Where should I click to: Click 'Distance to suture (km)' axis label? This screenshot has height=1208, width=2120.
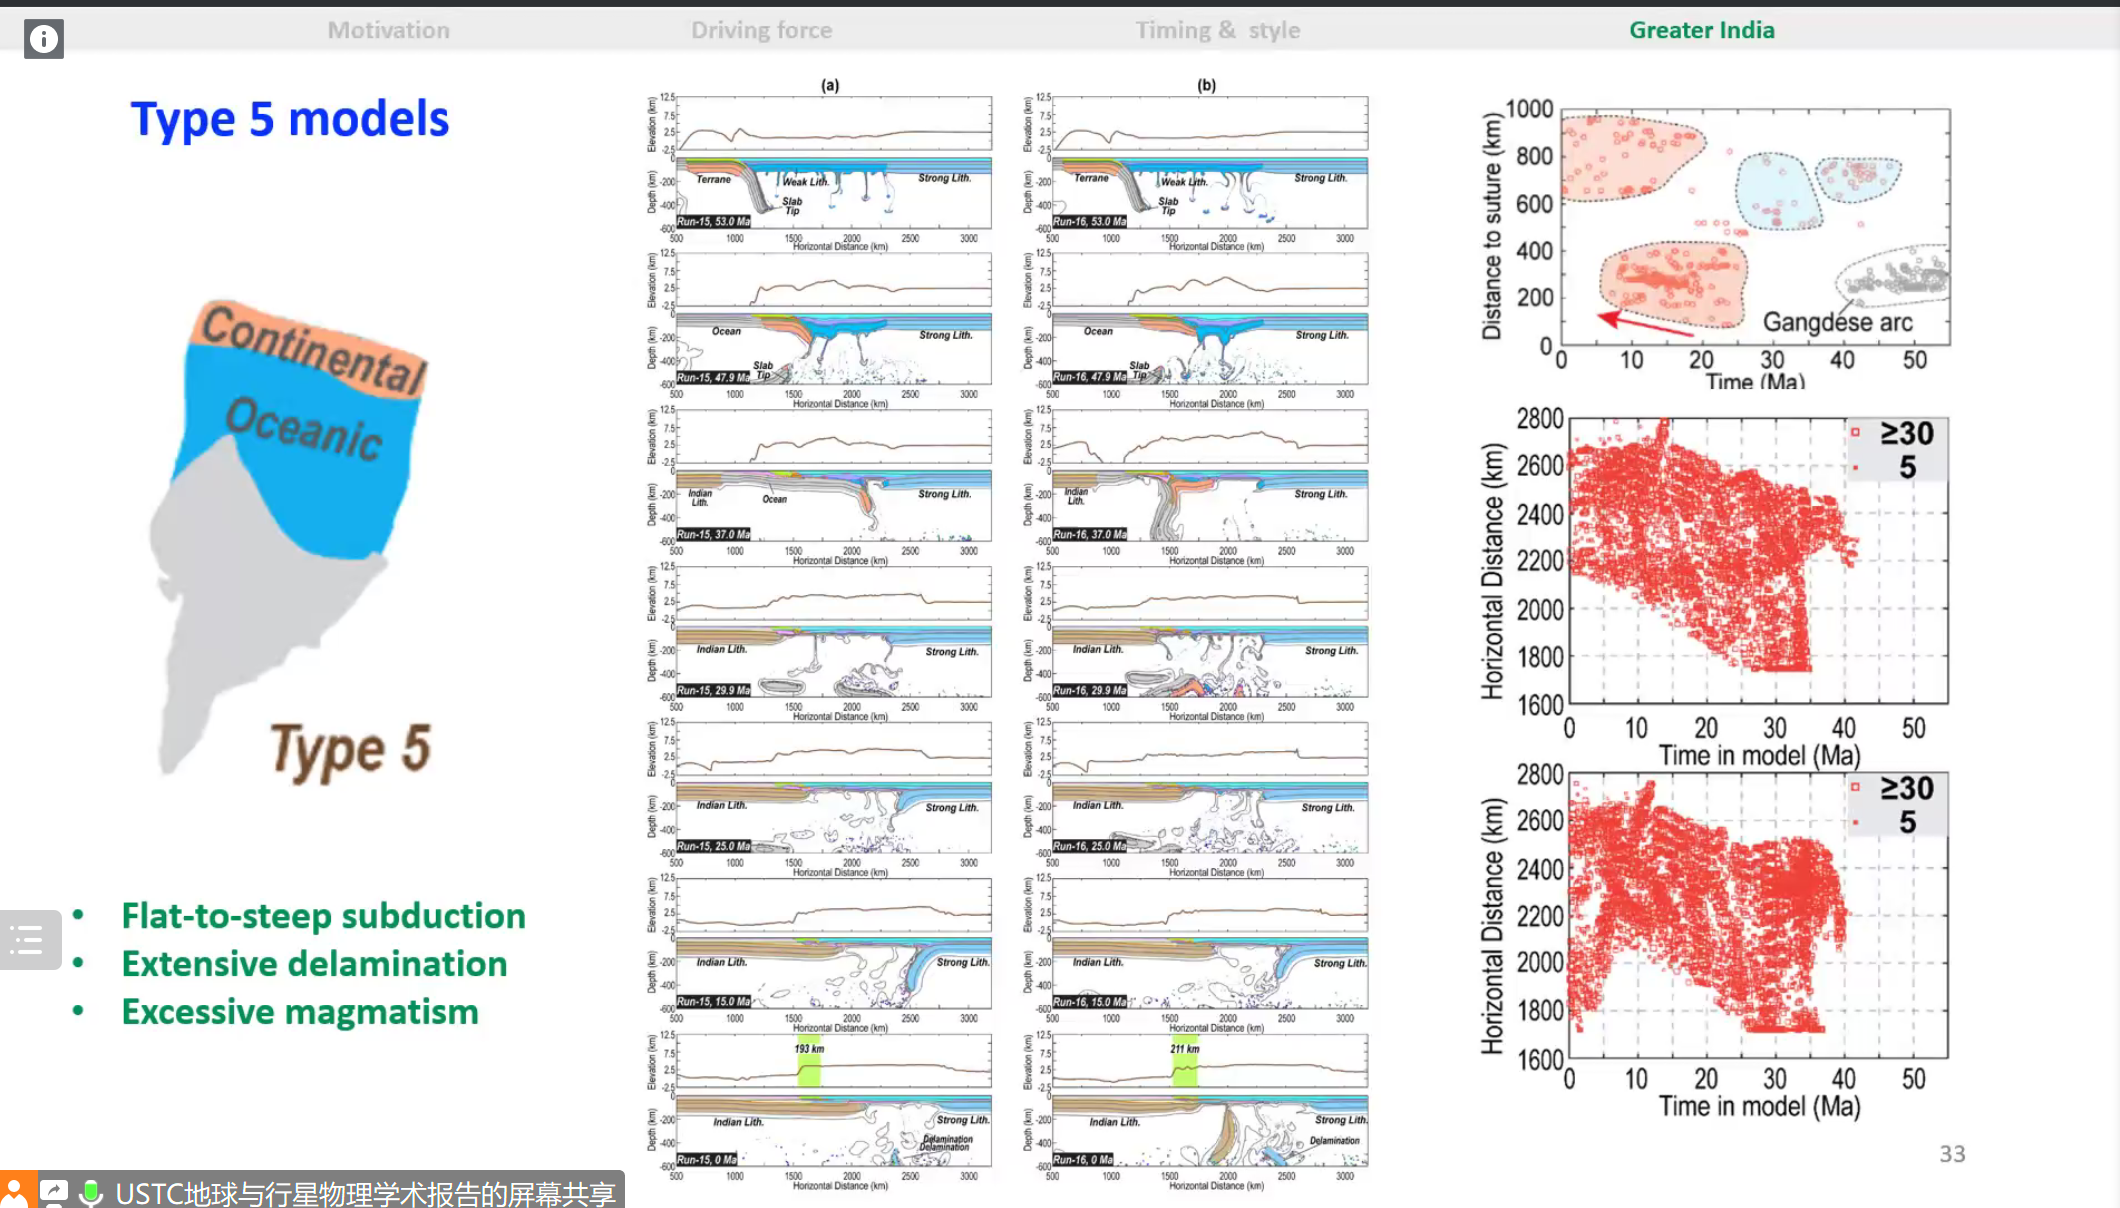1492,227
